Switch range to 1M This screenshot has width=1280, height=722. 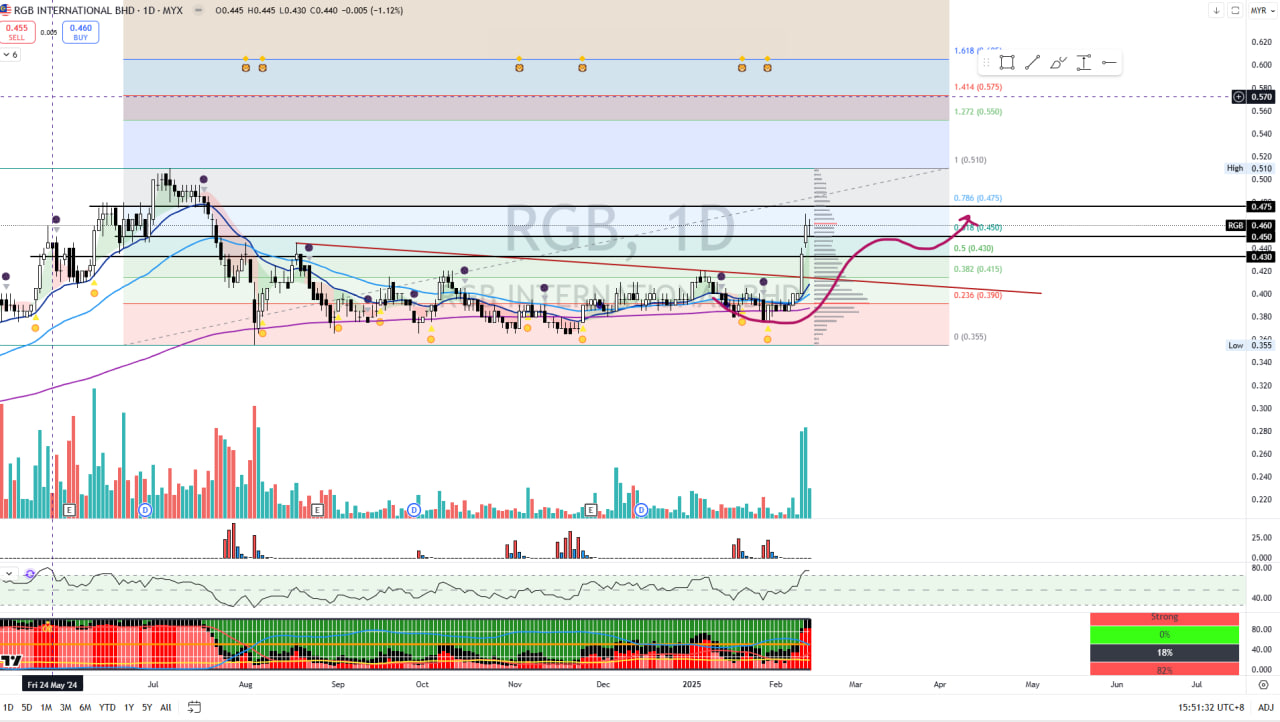[46, 707]
